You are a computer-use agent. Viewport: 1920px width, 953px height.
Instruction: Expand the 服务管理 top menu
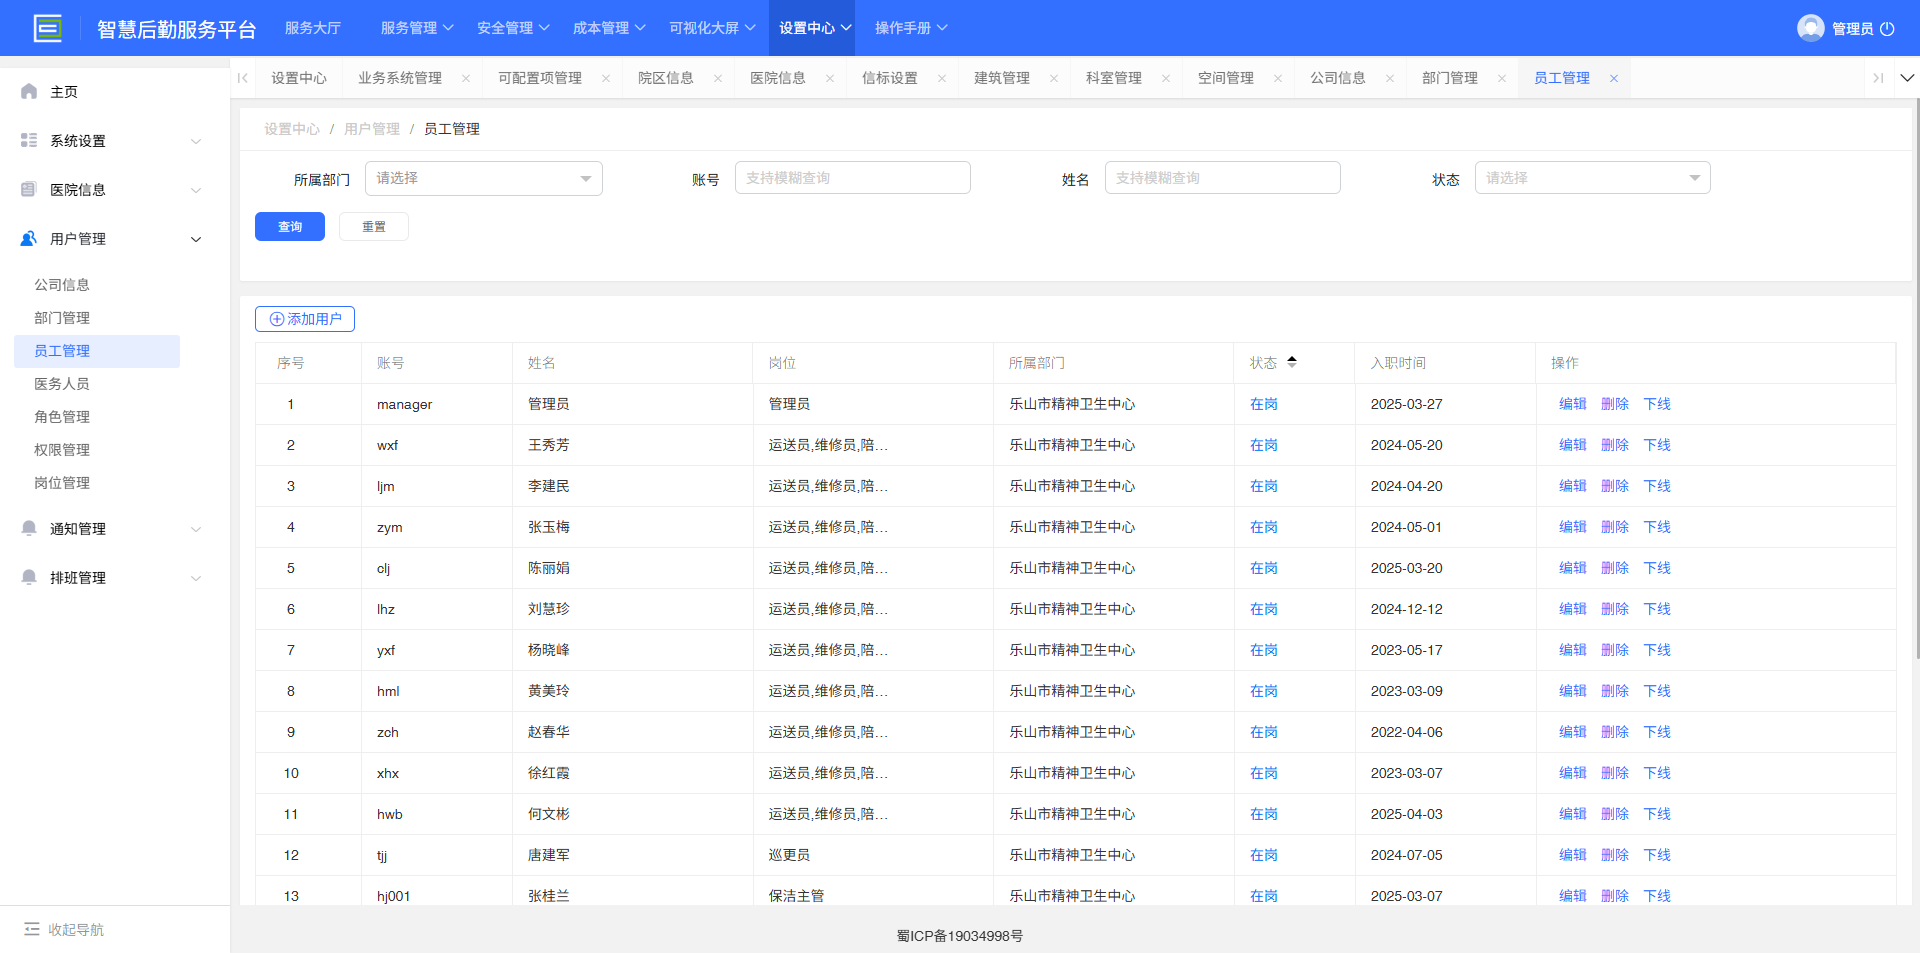click(x=417, y=28)
